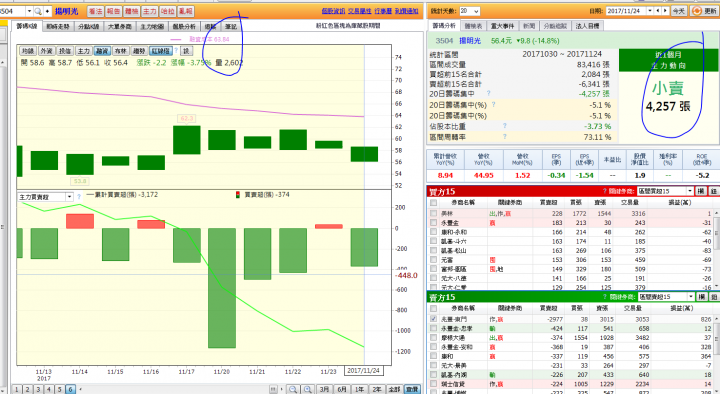Select page 6 in the bottom pager
The image size is (720, 394).
click(x=70, y=389)
